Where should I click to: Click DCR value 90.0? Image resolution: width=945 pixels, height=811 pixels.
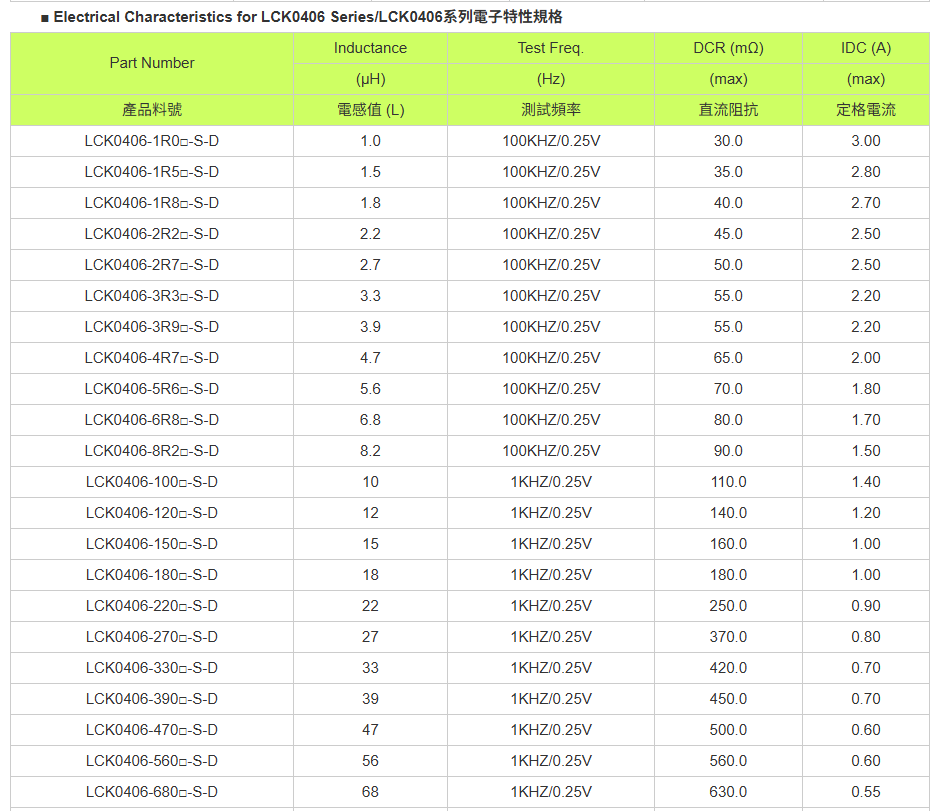pos(729,451)
